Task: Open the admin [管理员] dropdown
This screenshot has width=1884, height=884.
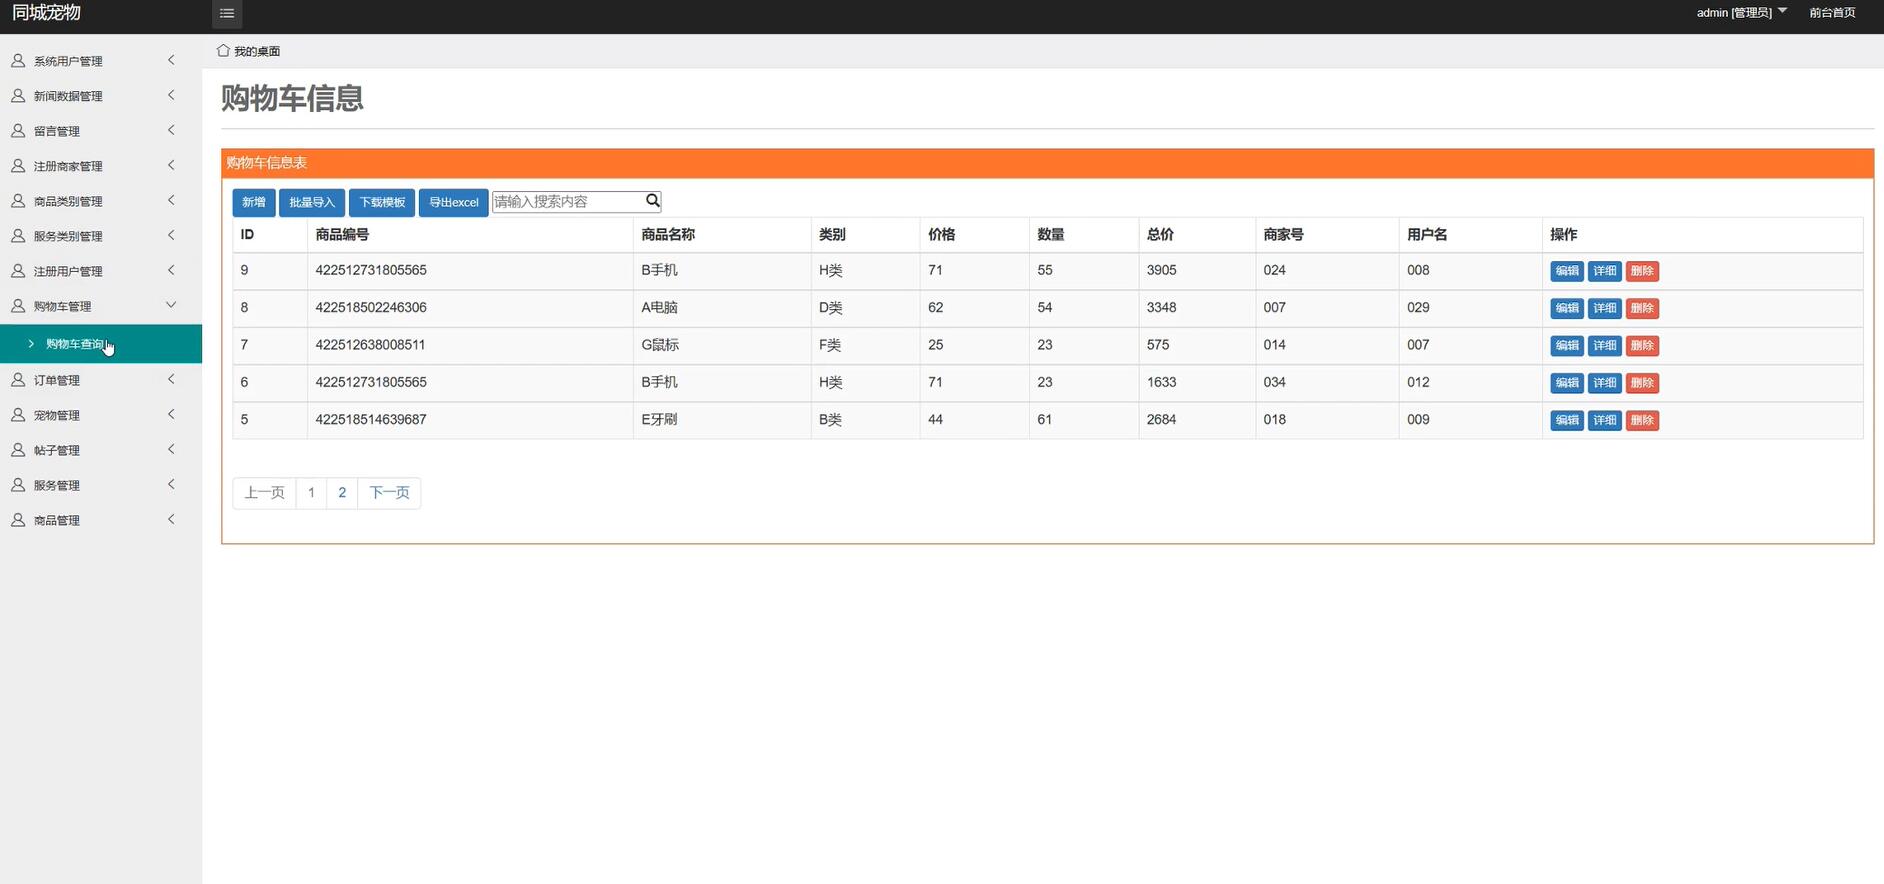Action: coord(1741,13)
